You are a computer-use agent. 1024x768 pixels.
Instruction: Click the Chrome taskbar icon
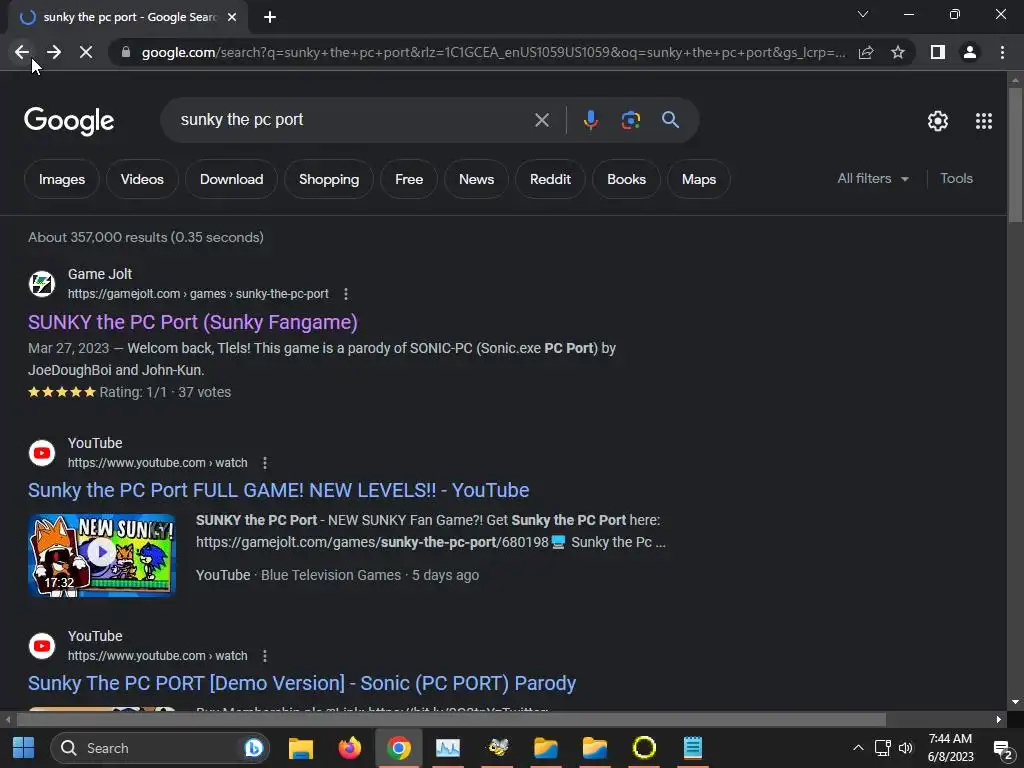[x=398, y=748]
